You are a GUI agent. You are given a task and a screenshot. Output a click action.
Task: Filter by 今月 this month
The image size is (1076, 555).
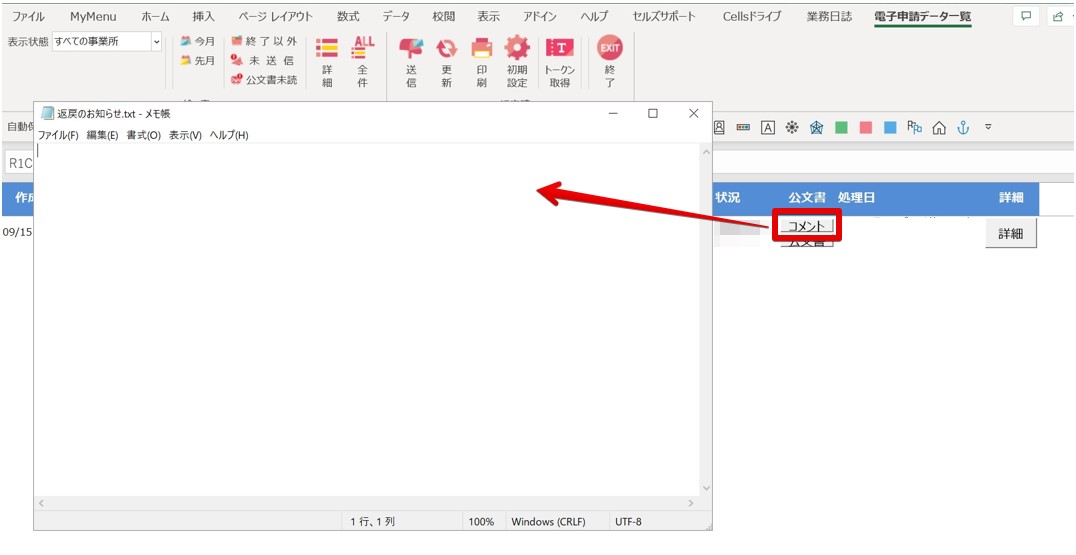click(x=198, y=41)
